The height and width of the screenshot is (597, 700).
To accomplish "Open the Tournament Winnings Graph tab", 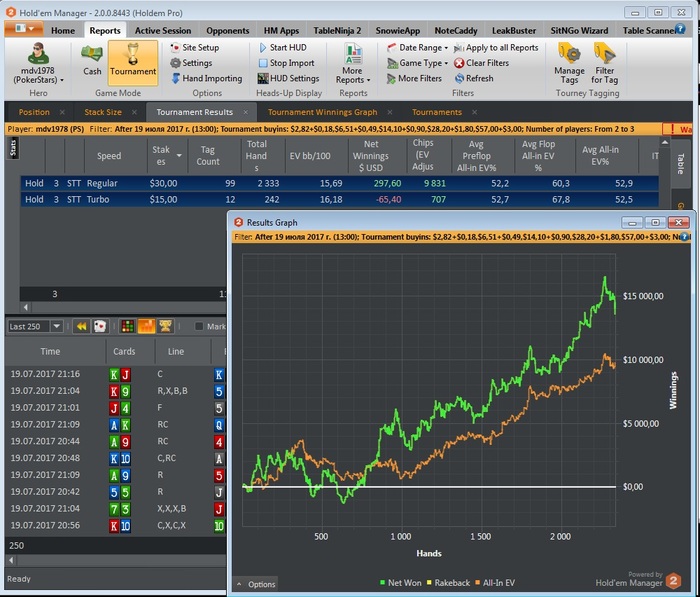I will point(322,112).
